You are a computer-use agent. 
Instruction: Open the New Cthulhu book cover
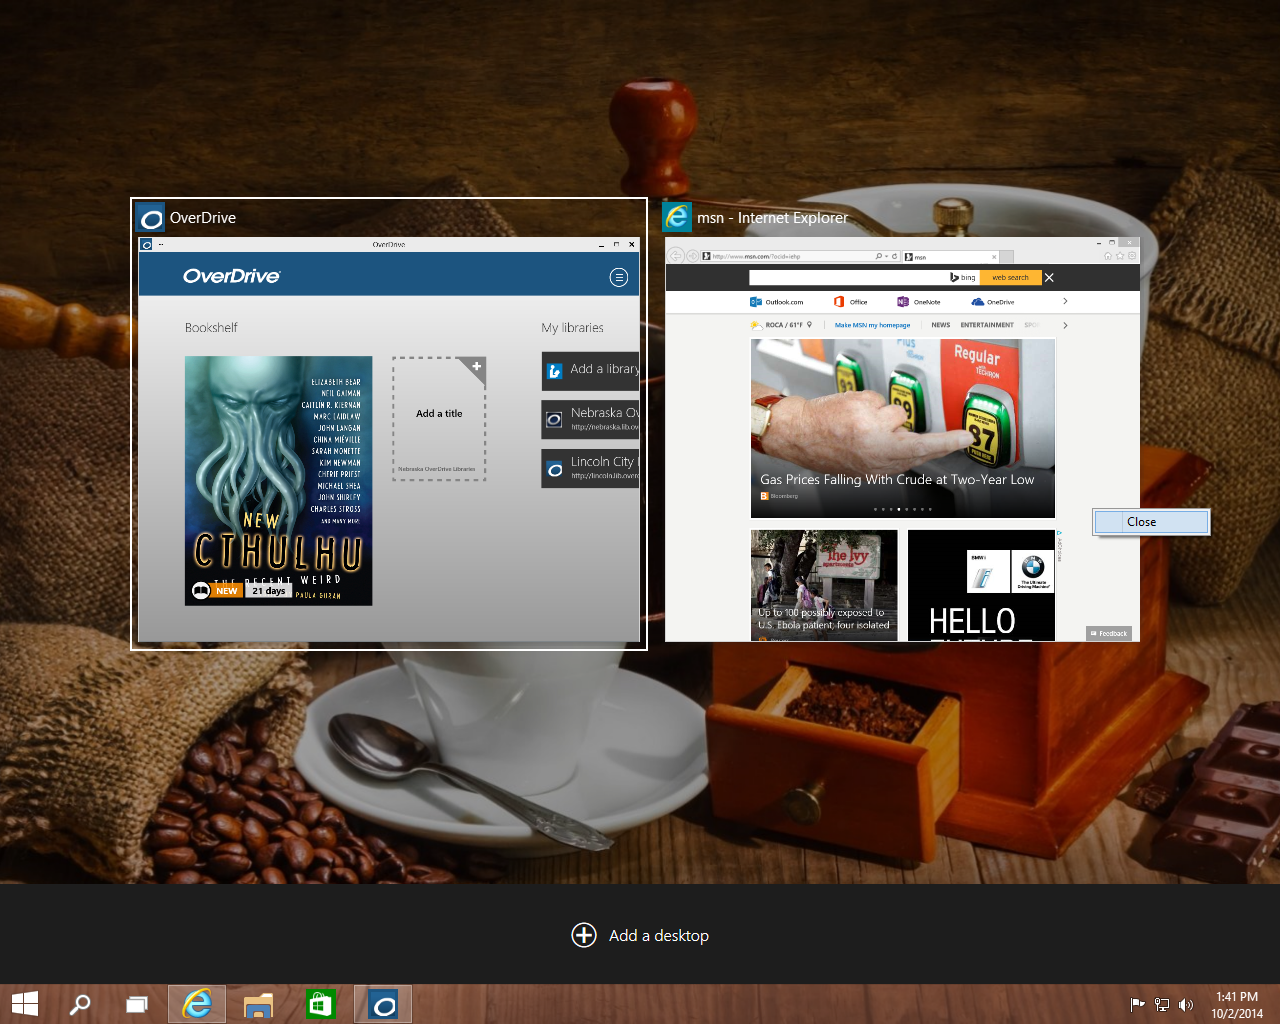click(x=279, y=481)
